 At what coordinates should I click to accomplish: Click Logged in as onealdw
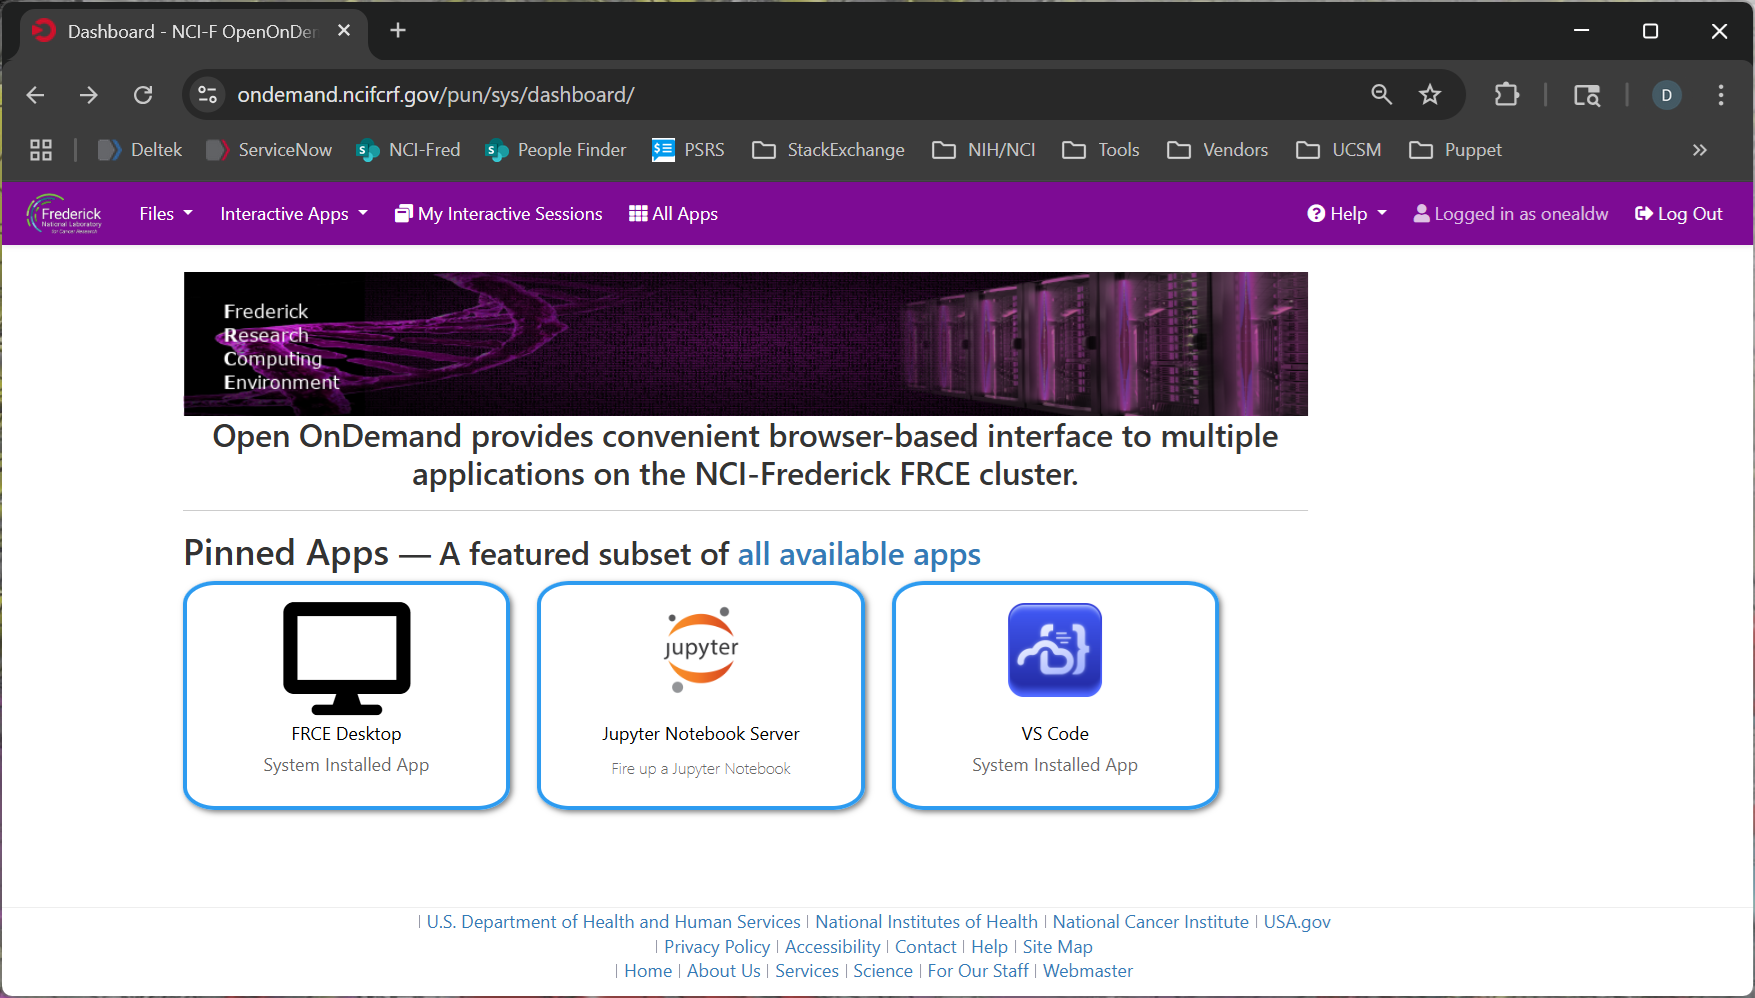click(x=1510, y=213)
